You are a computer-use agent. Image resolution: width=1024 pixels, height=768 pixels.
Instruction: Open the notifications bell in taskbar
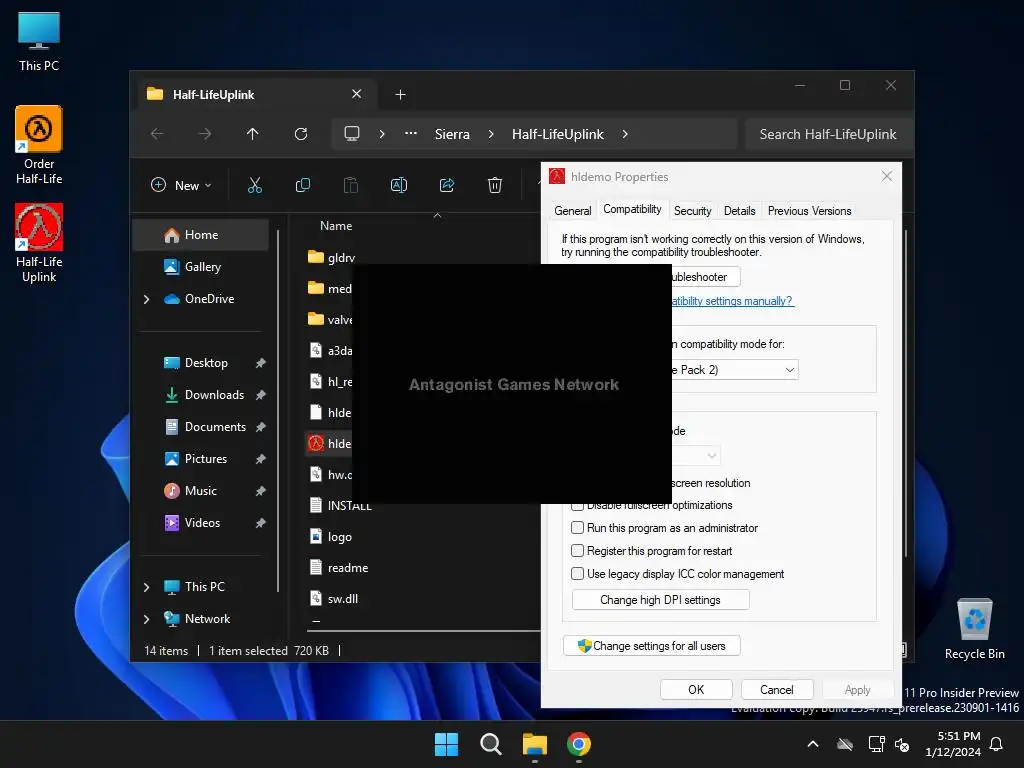[997, 744]
